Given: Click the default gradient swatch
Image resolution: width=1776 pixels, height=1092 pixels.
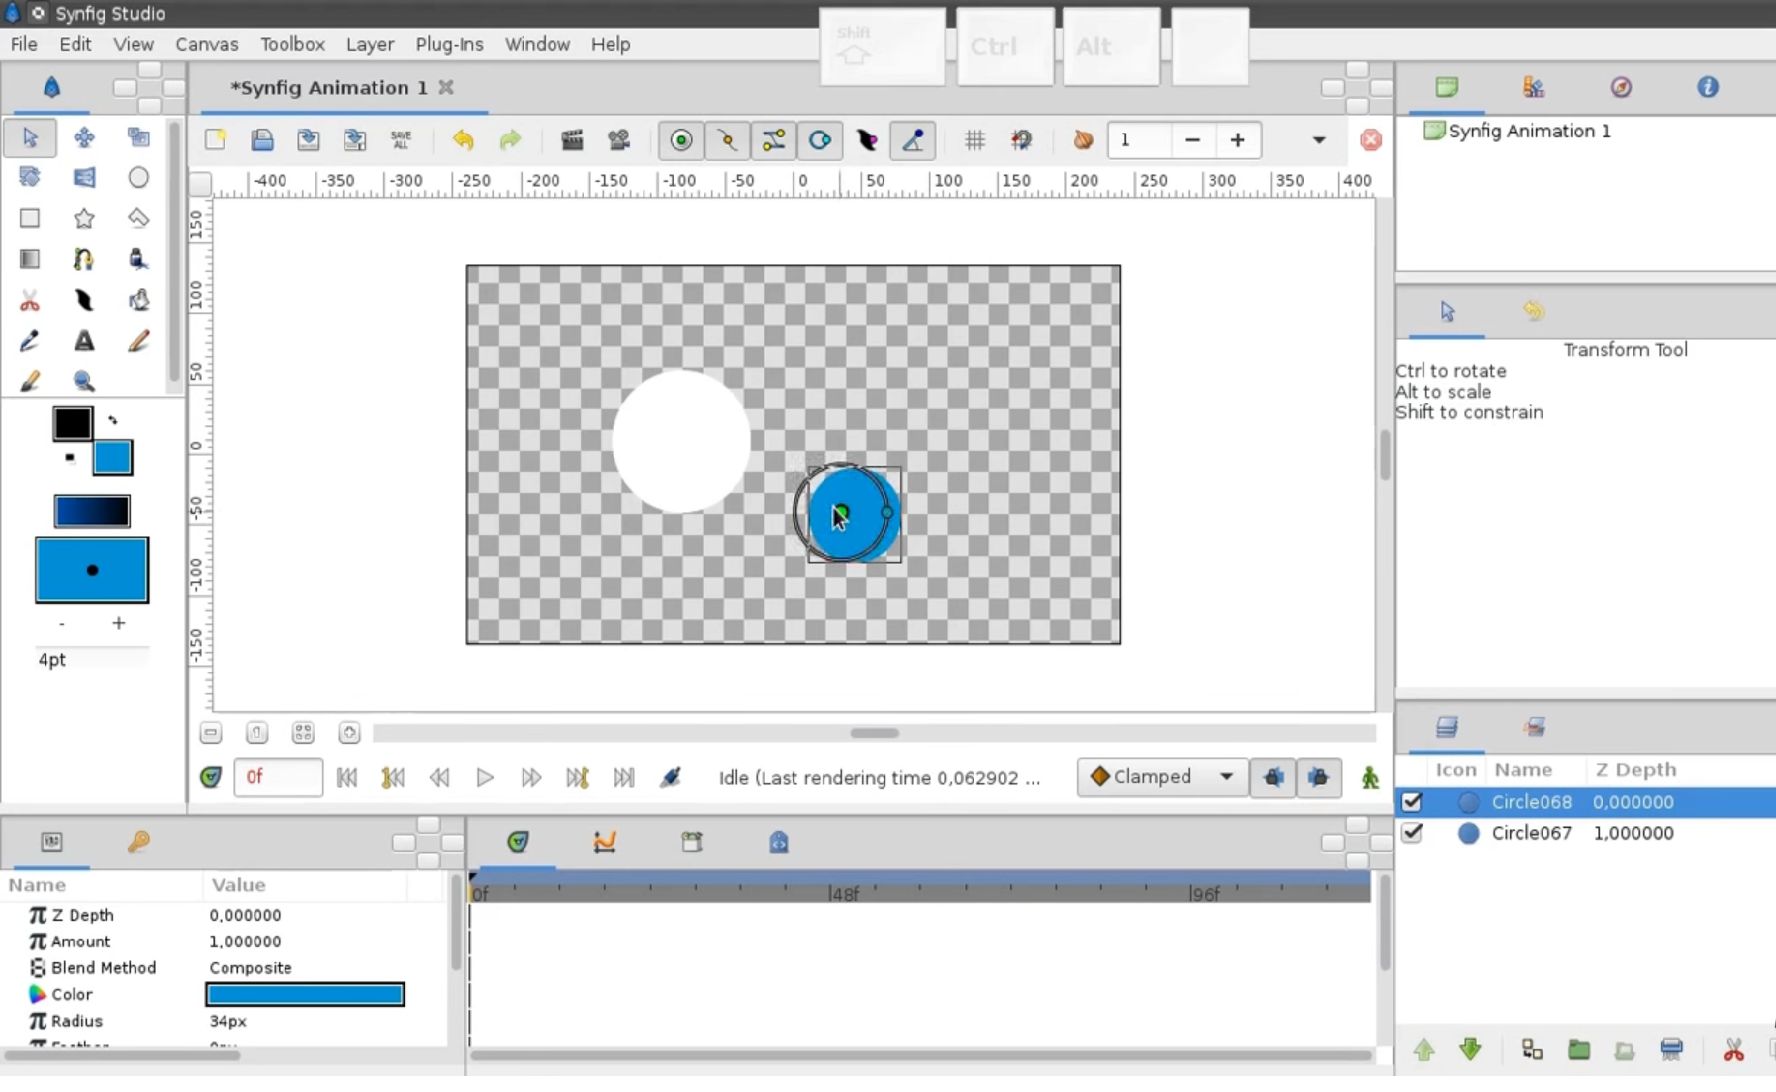Looking at the screenshot, I should (x=92, y=511).
